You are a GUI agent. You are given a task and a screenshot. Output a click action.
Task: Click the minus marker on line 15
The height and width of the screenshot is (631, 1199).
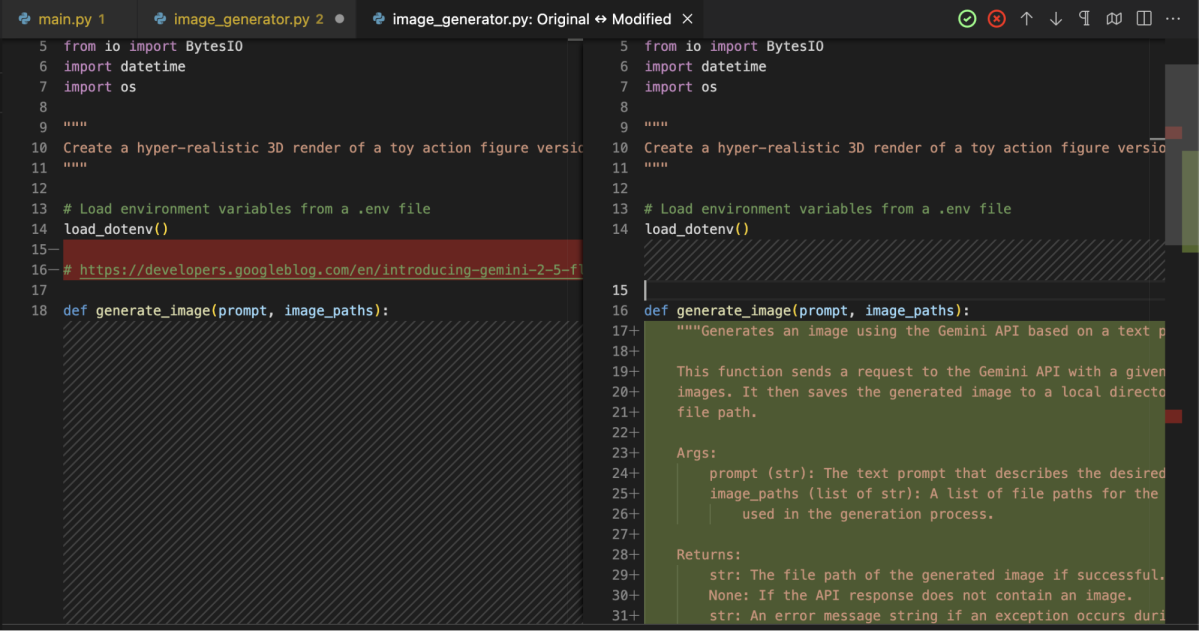(52, 249)
